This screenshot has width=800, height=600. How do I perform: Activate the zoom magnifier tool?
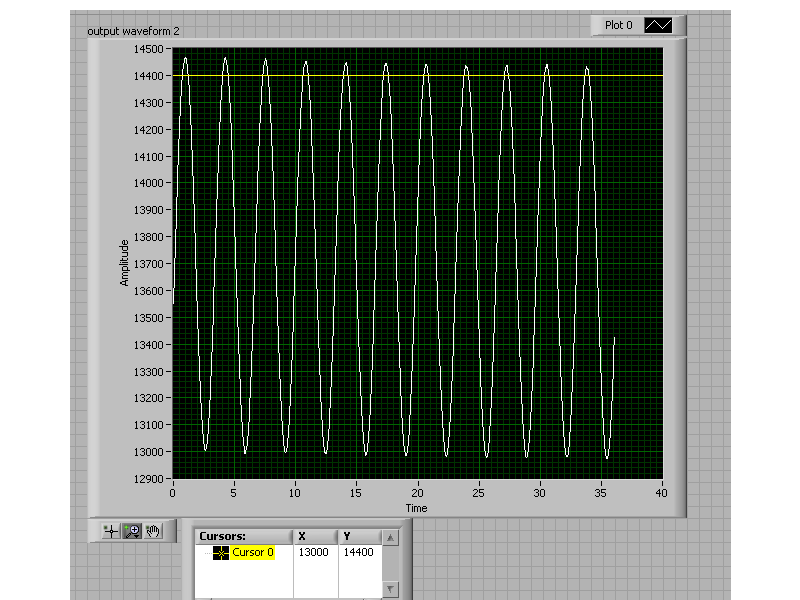click(x=132, y=531)
